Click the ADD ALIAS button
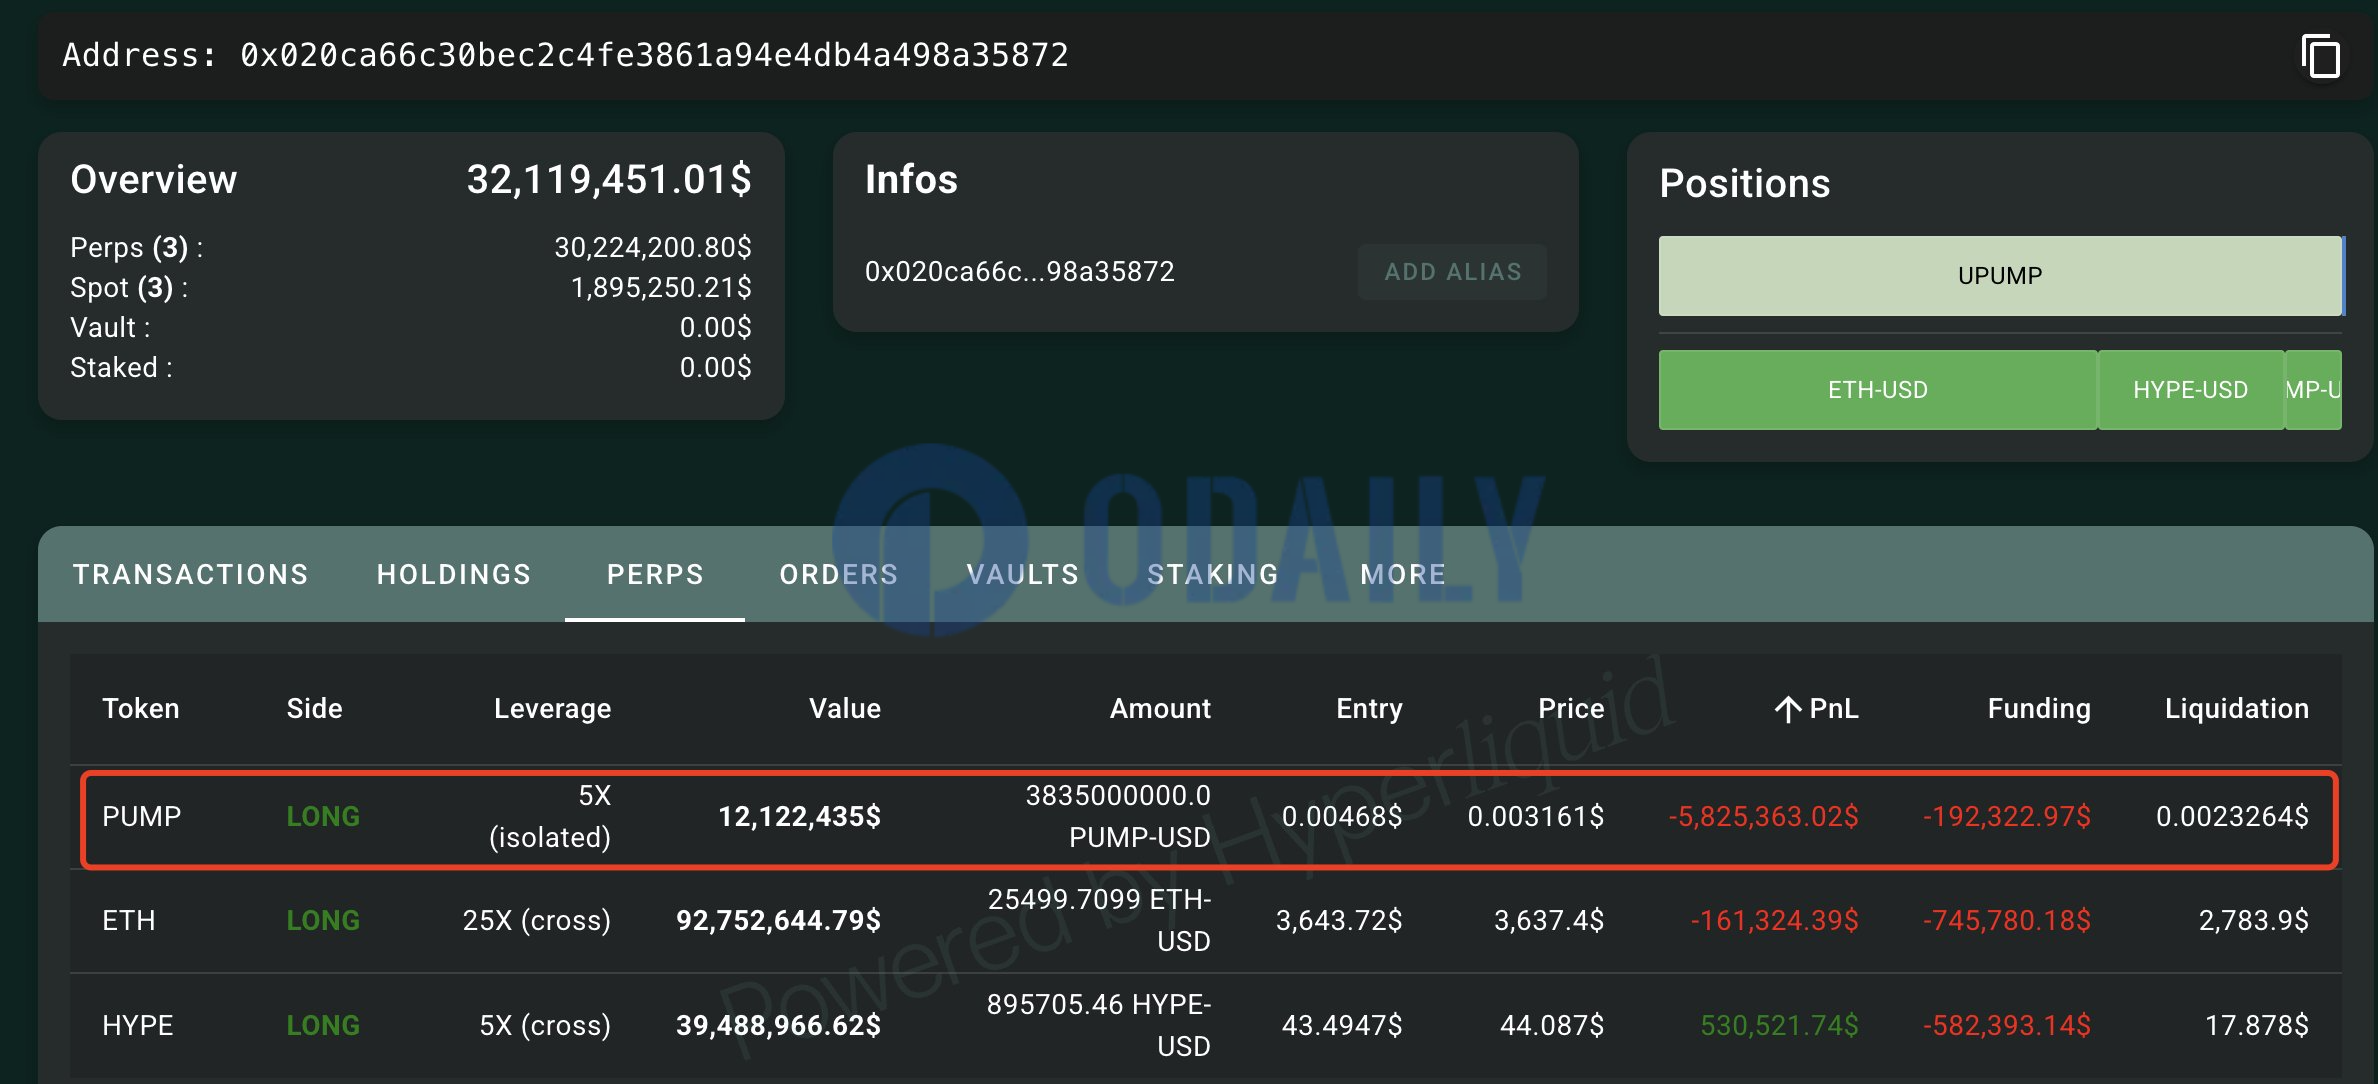The width and height of the screenshot is (2378, 1084). click(x=1452, y=272)
